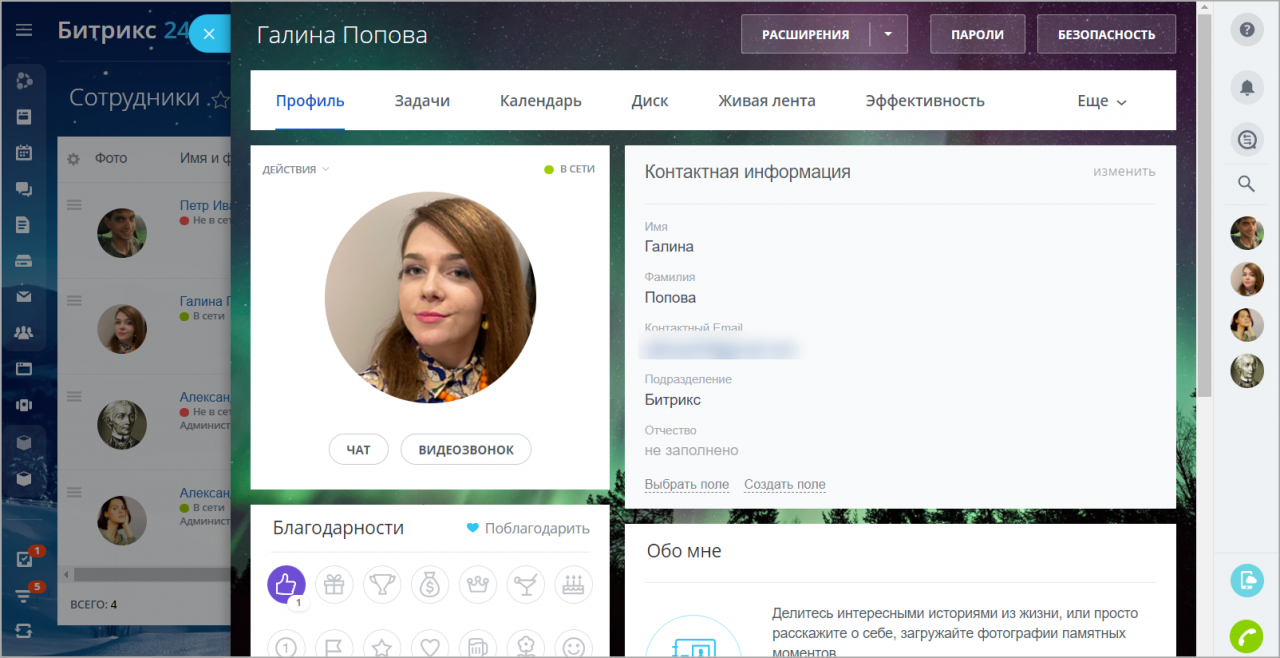Open the Еще dropdown in the profile tabs

[1100, 100]
